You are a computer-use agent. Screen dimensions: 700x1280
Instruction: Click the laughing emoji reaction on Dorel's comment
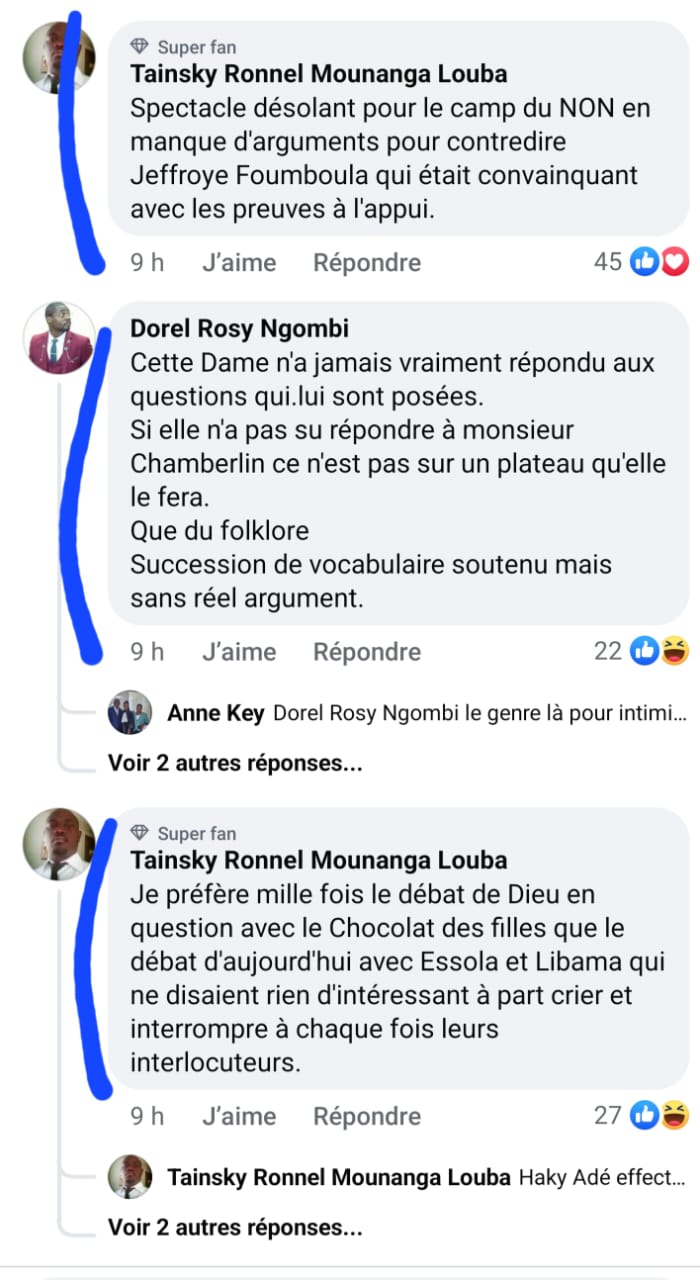(676, 652)
